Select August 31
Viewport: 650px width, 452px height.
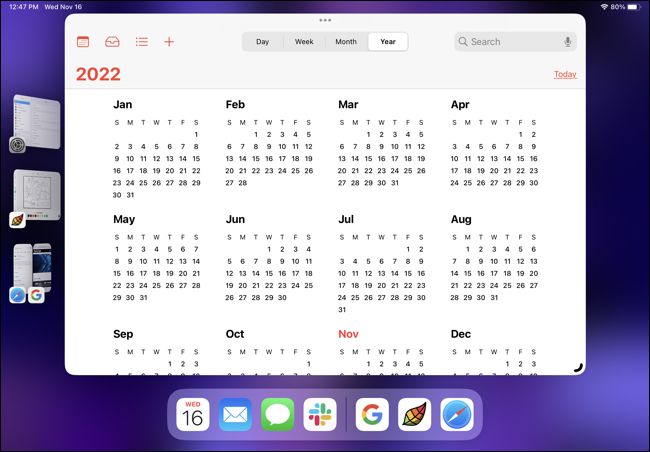(494, 298)
